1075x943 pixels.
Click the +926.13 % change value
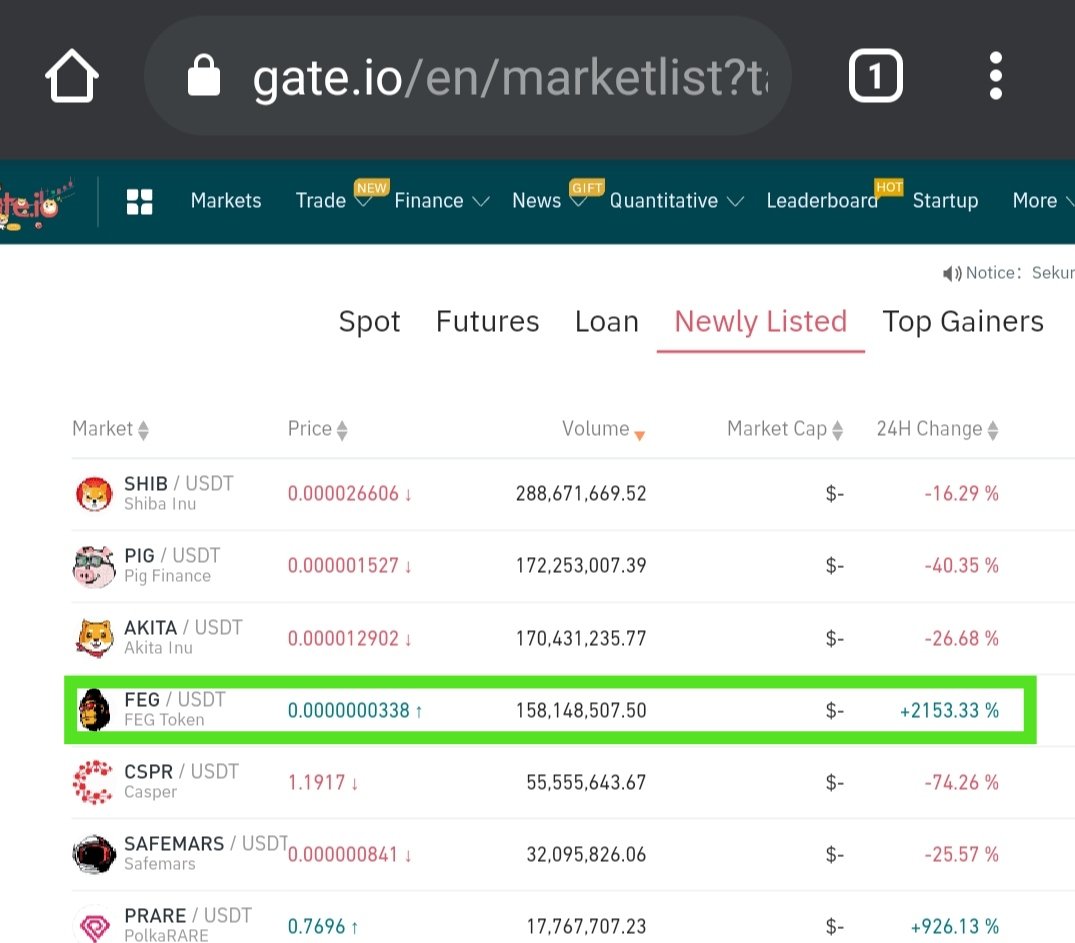[954, 927]
